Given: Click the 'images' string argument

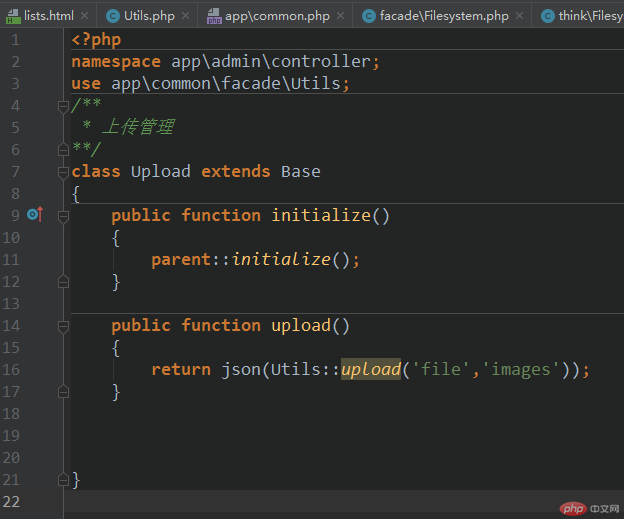Looking at the screenshot, I should click(524, 370).
